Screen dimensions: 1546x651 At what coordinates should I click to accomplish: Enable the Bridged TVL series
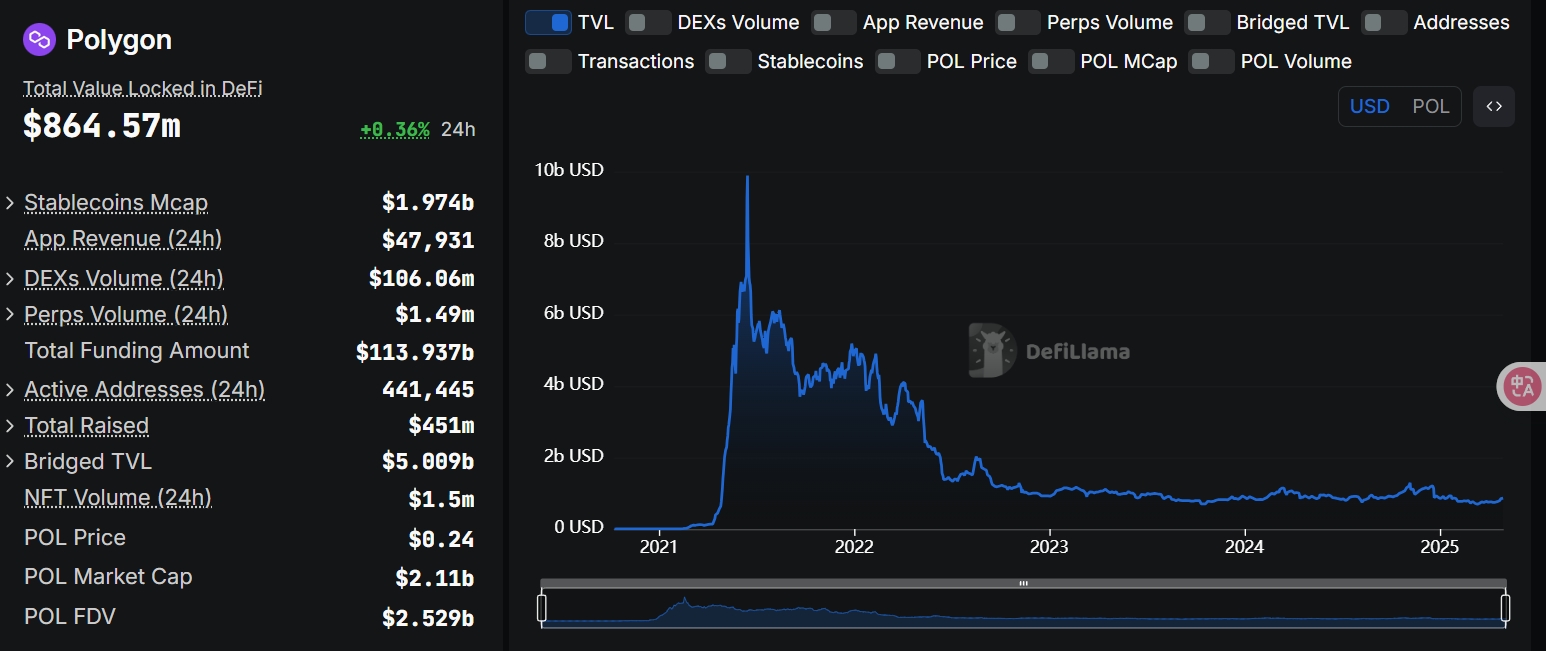(1207, 22)
